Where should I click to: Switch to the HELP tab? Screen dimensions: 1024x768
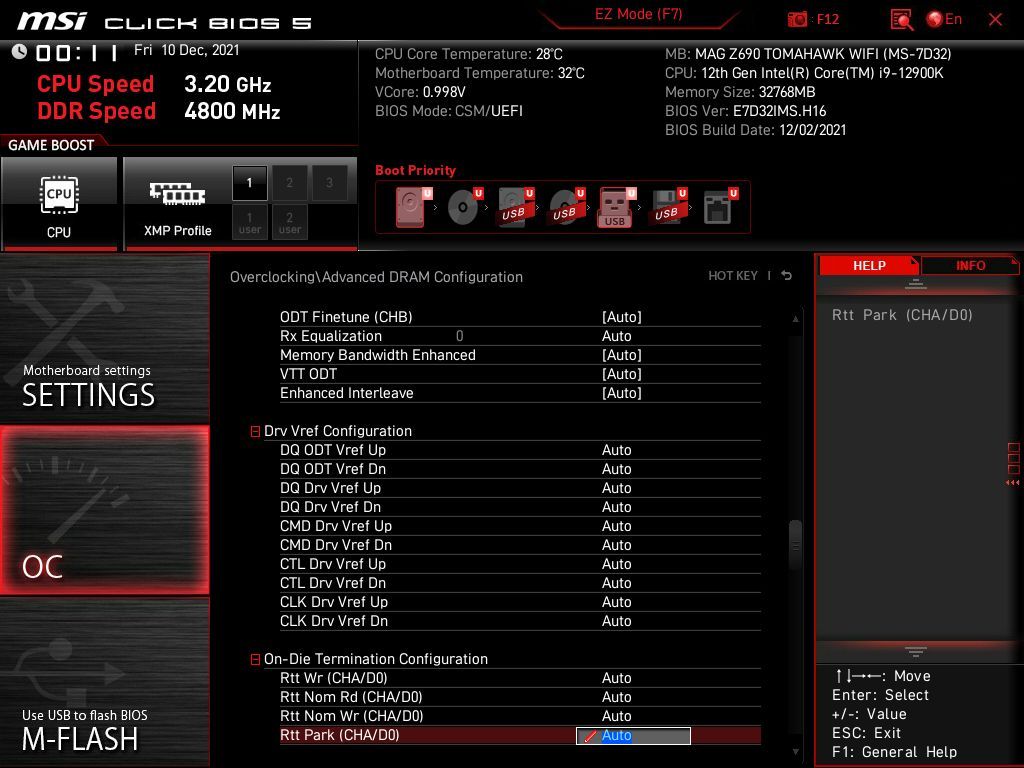pyautogui.click(x=869, y=266)
